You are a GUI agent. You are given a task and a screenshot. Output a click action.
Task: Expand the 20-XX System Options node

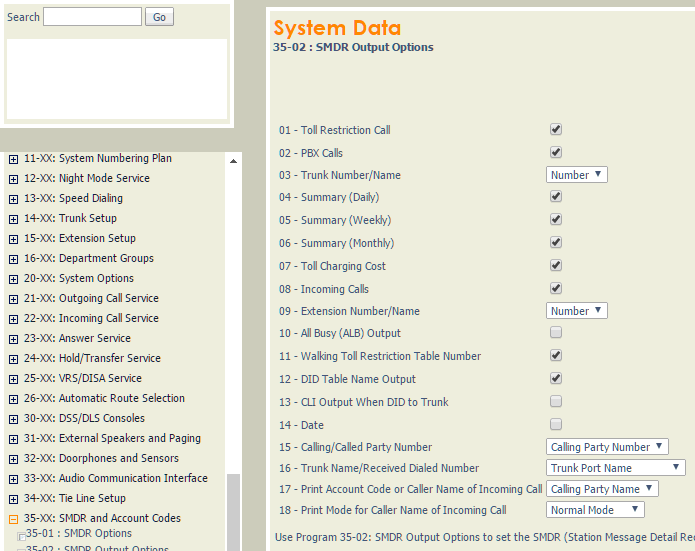pyautogui.click(x=13, y=279)
